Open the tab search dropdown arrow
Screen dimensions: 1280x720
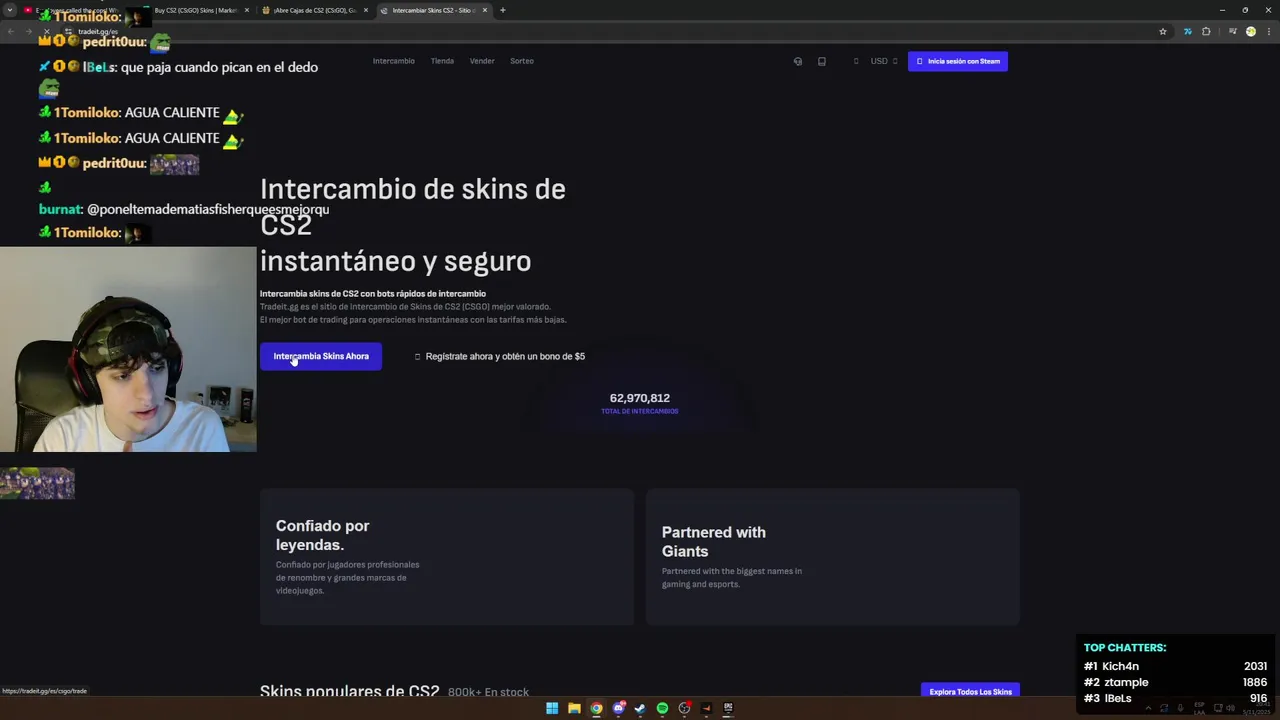pos(11,10)
